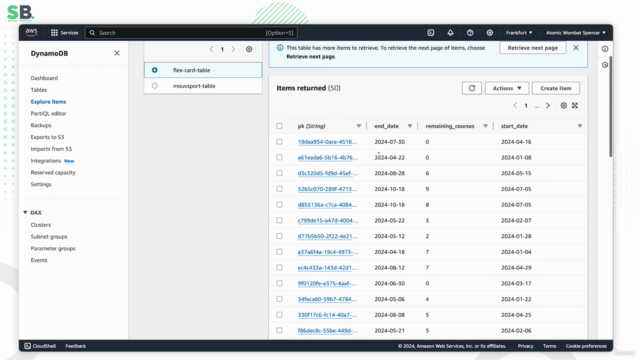The image size is (640, 360).
Task: Open DAX Subnet groups
Action: click(49, 237)
